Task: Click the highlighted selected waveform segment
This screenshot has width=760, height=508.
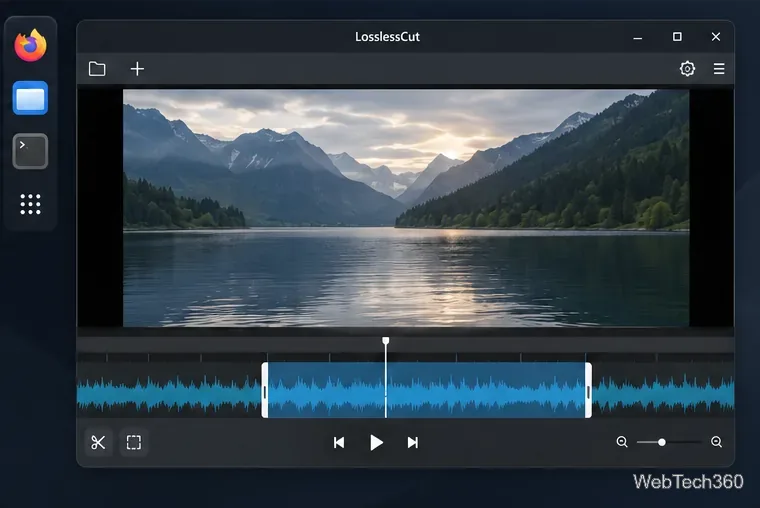Action: pyautogui.click(x=427, y=390)
